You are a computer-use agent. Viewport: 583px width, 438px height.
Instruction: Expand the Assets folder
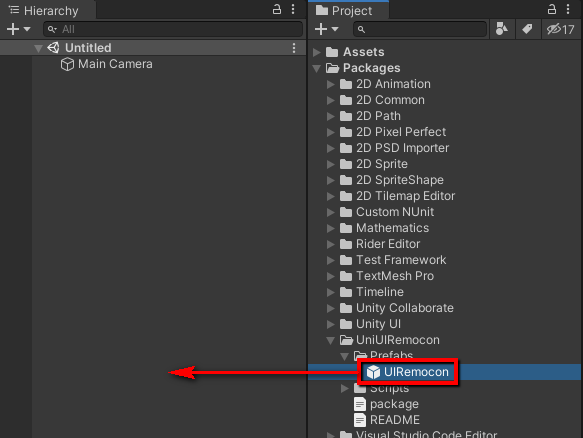click(x=317, y=52)
